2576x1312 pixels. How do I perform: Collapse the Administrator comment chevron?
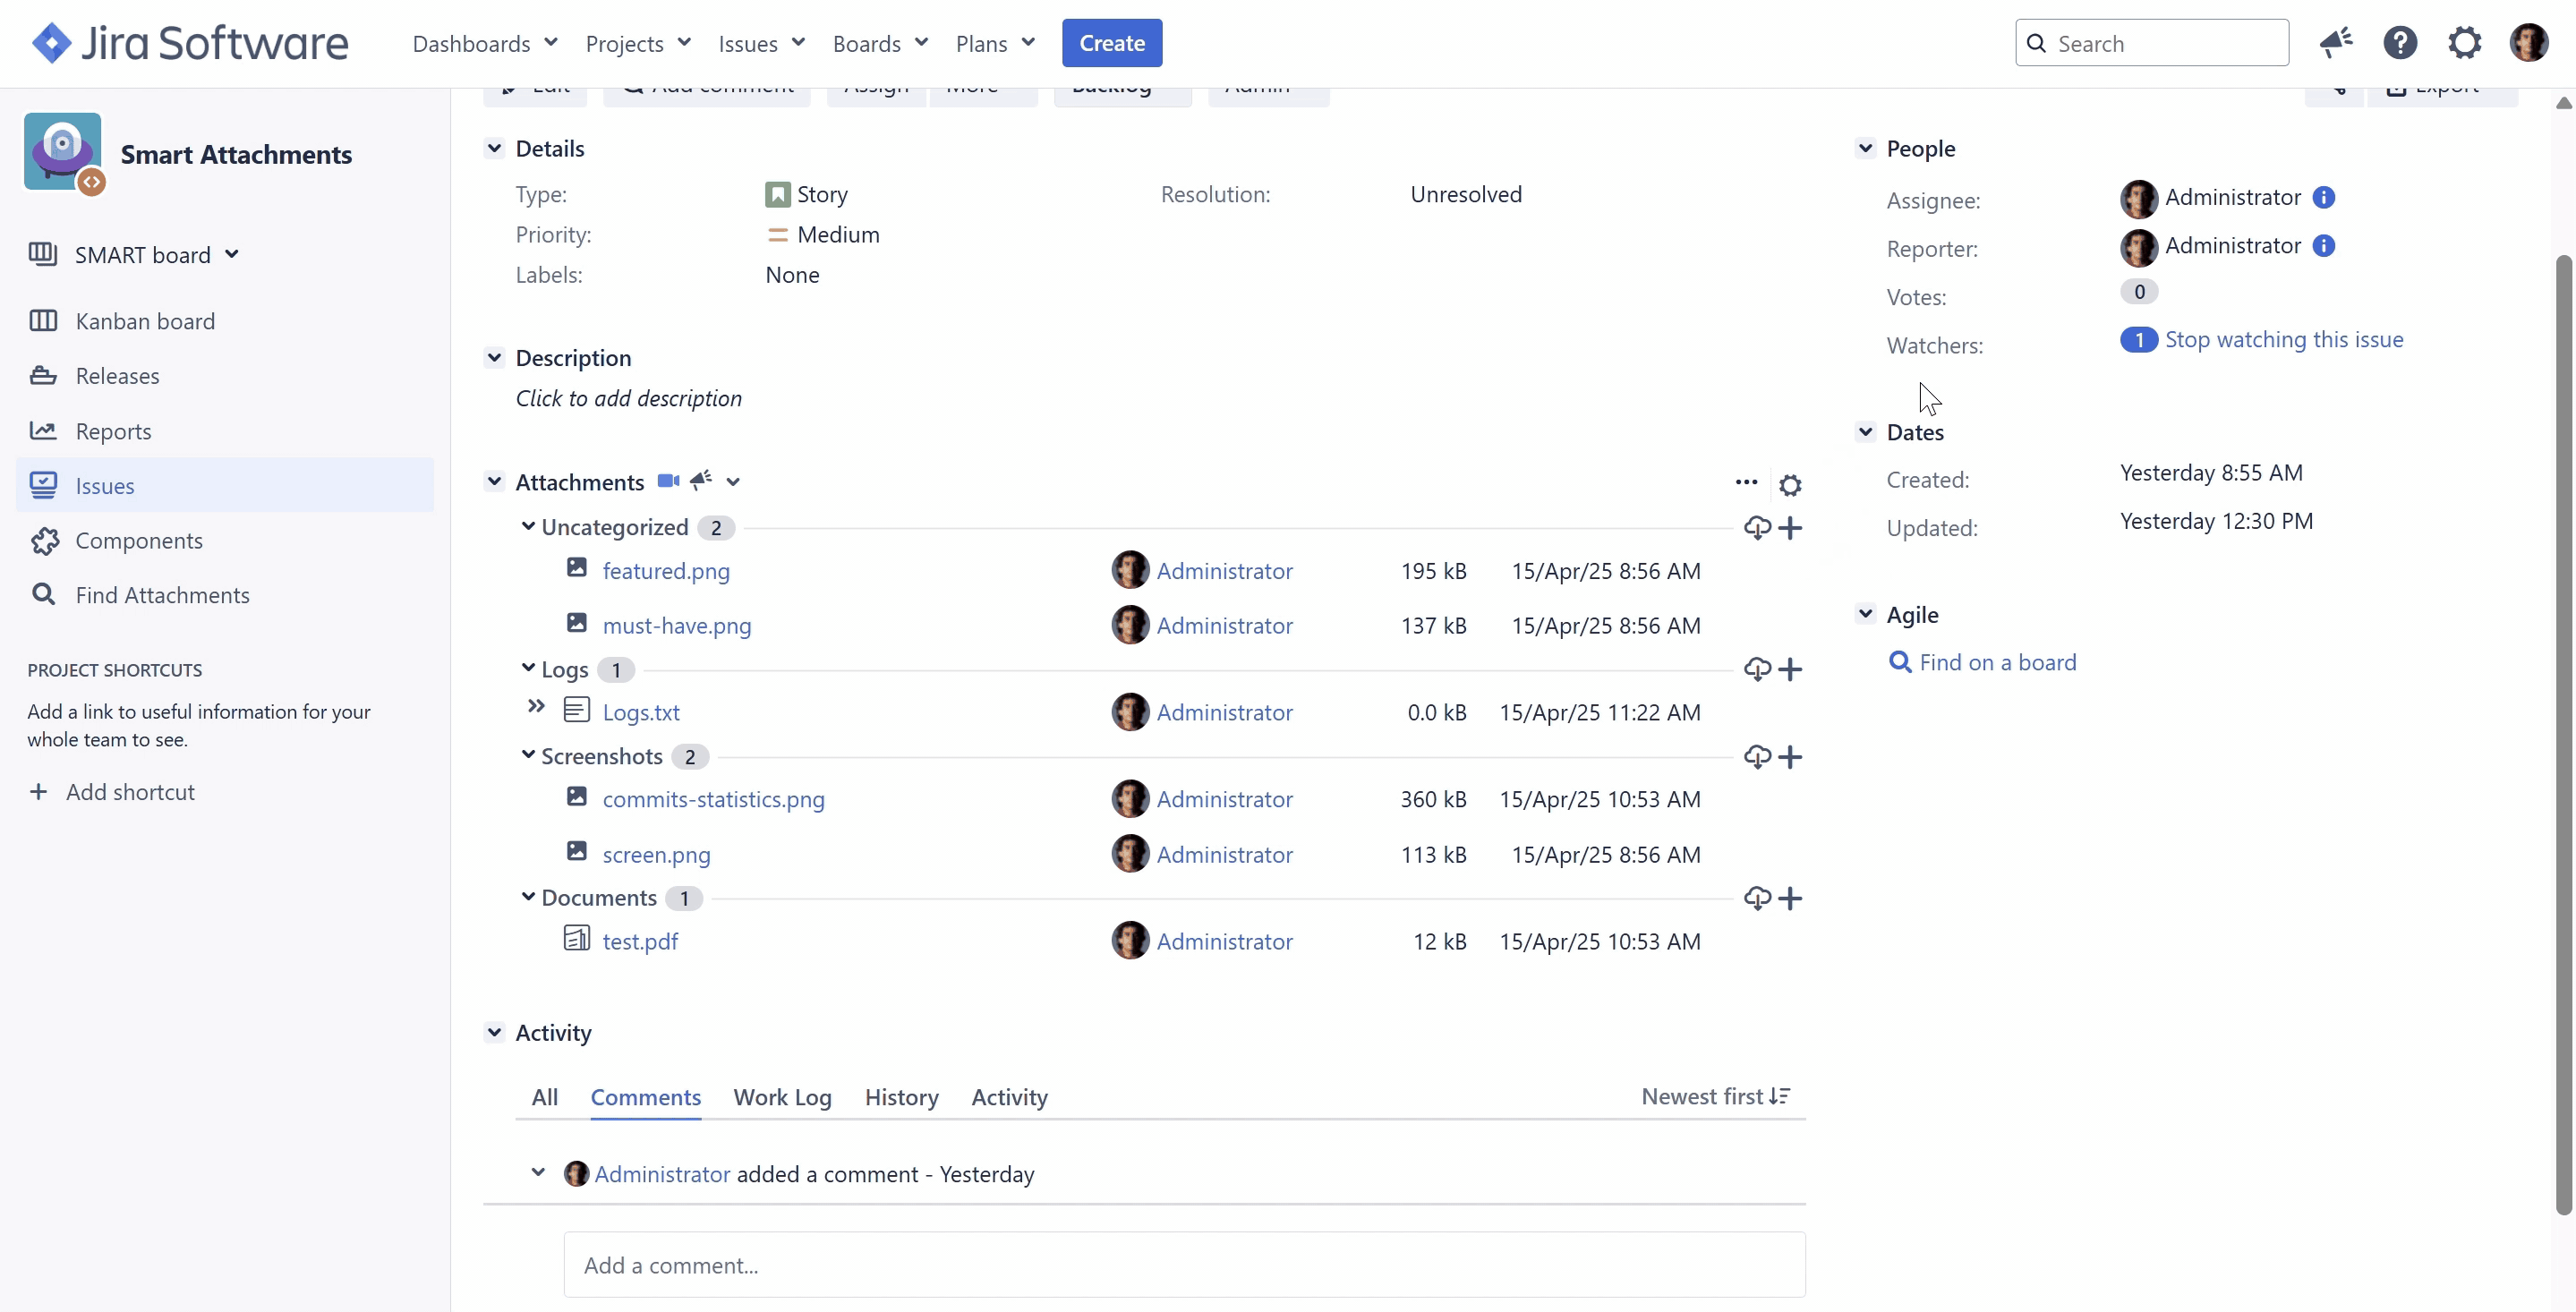(x=538, y=1172)
